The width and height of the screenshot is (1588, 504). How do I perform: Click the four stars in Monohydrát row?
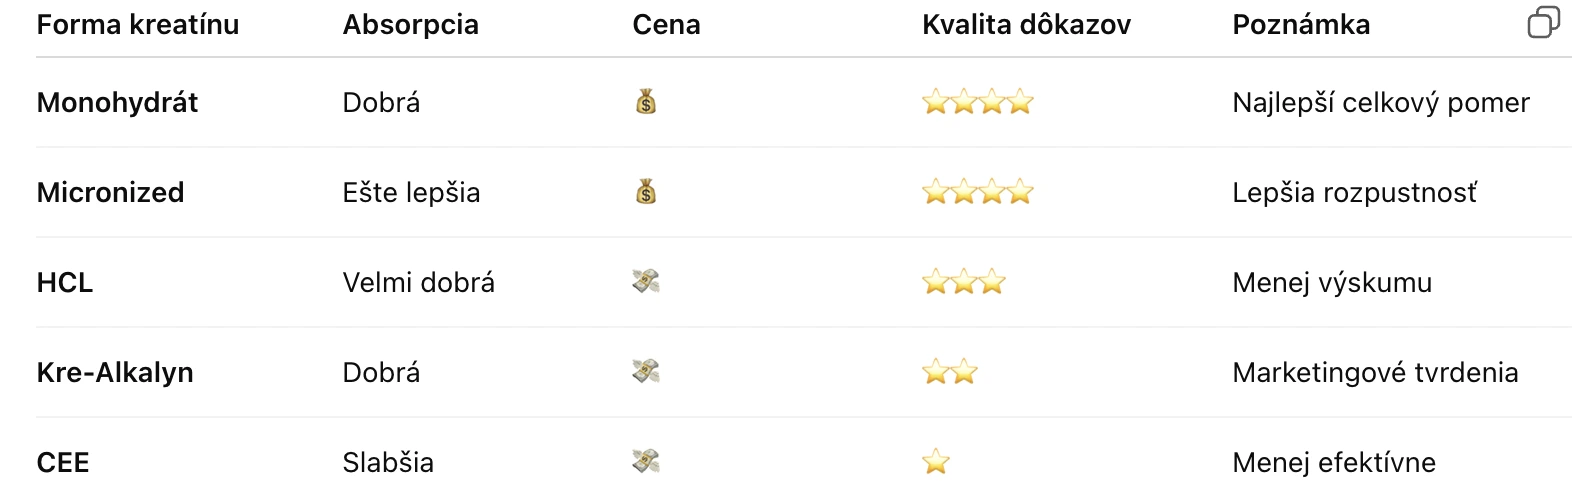tap(977, 102)
